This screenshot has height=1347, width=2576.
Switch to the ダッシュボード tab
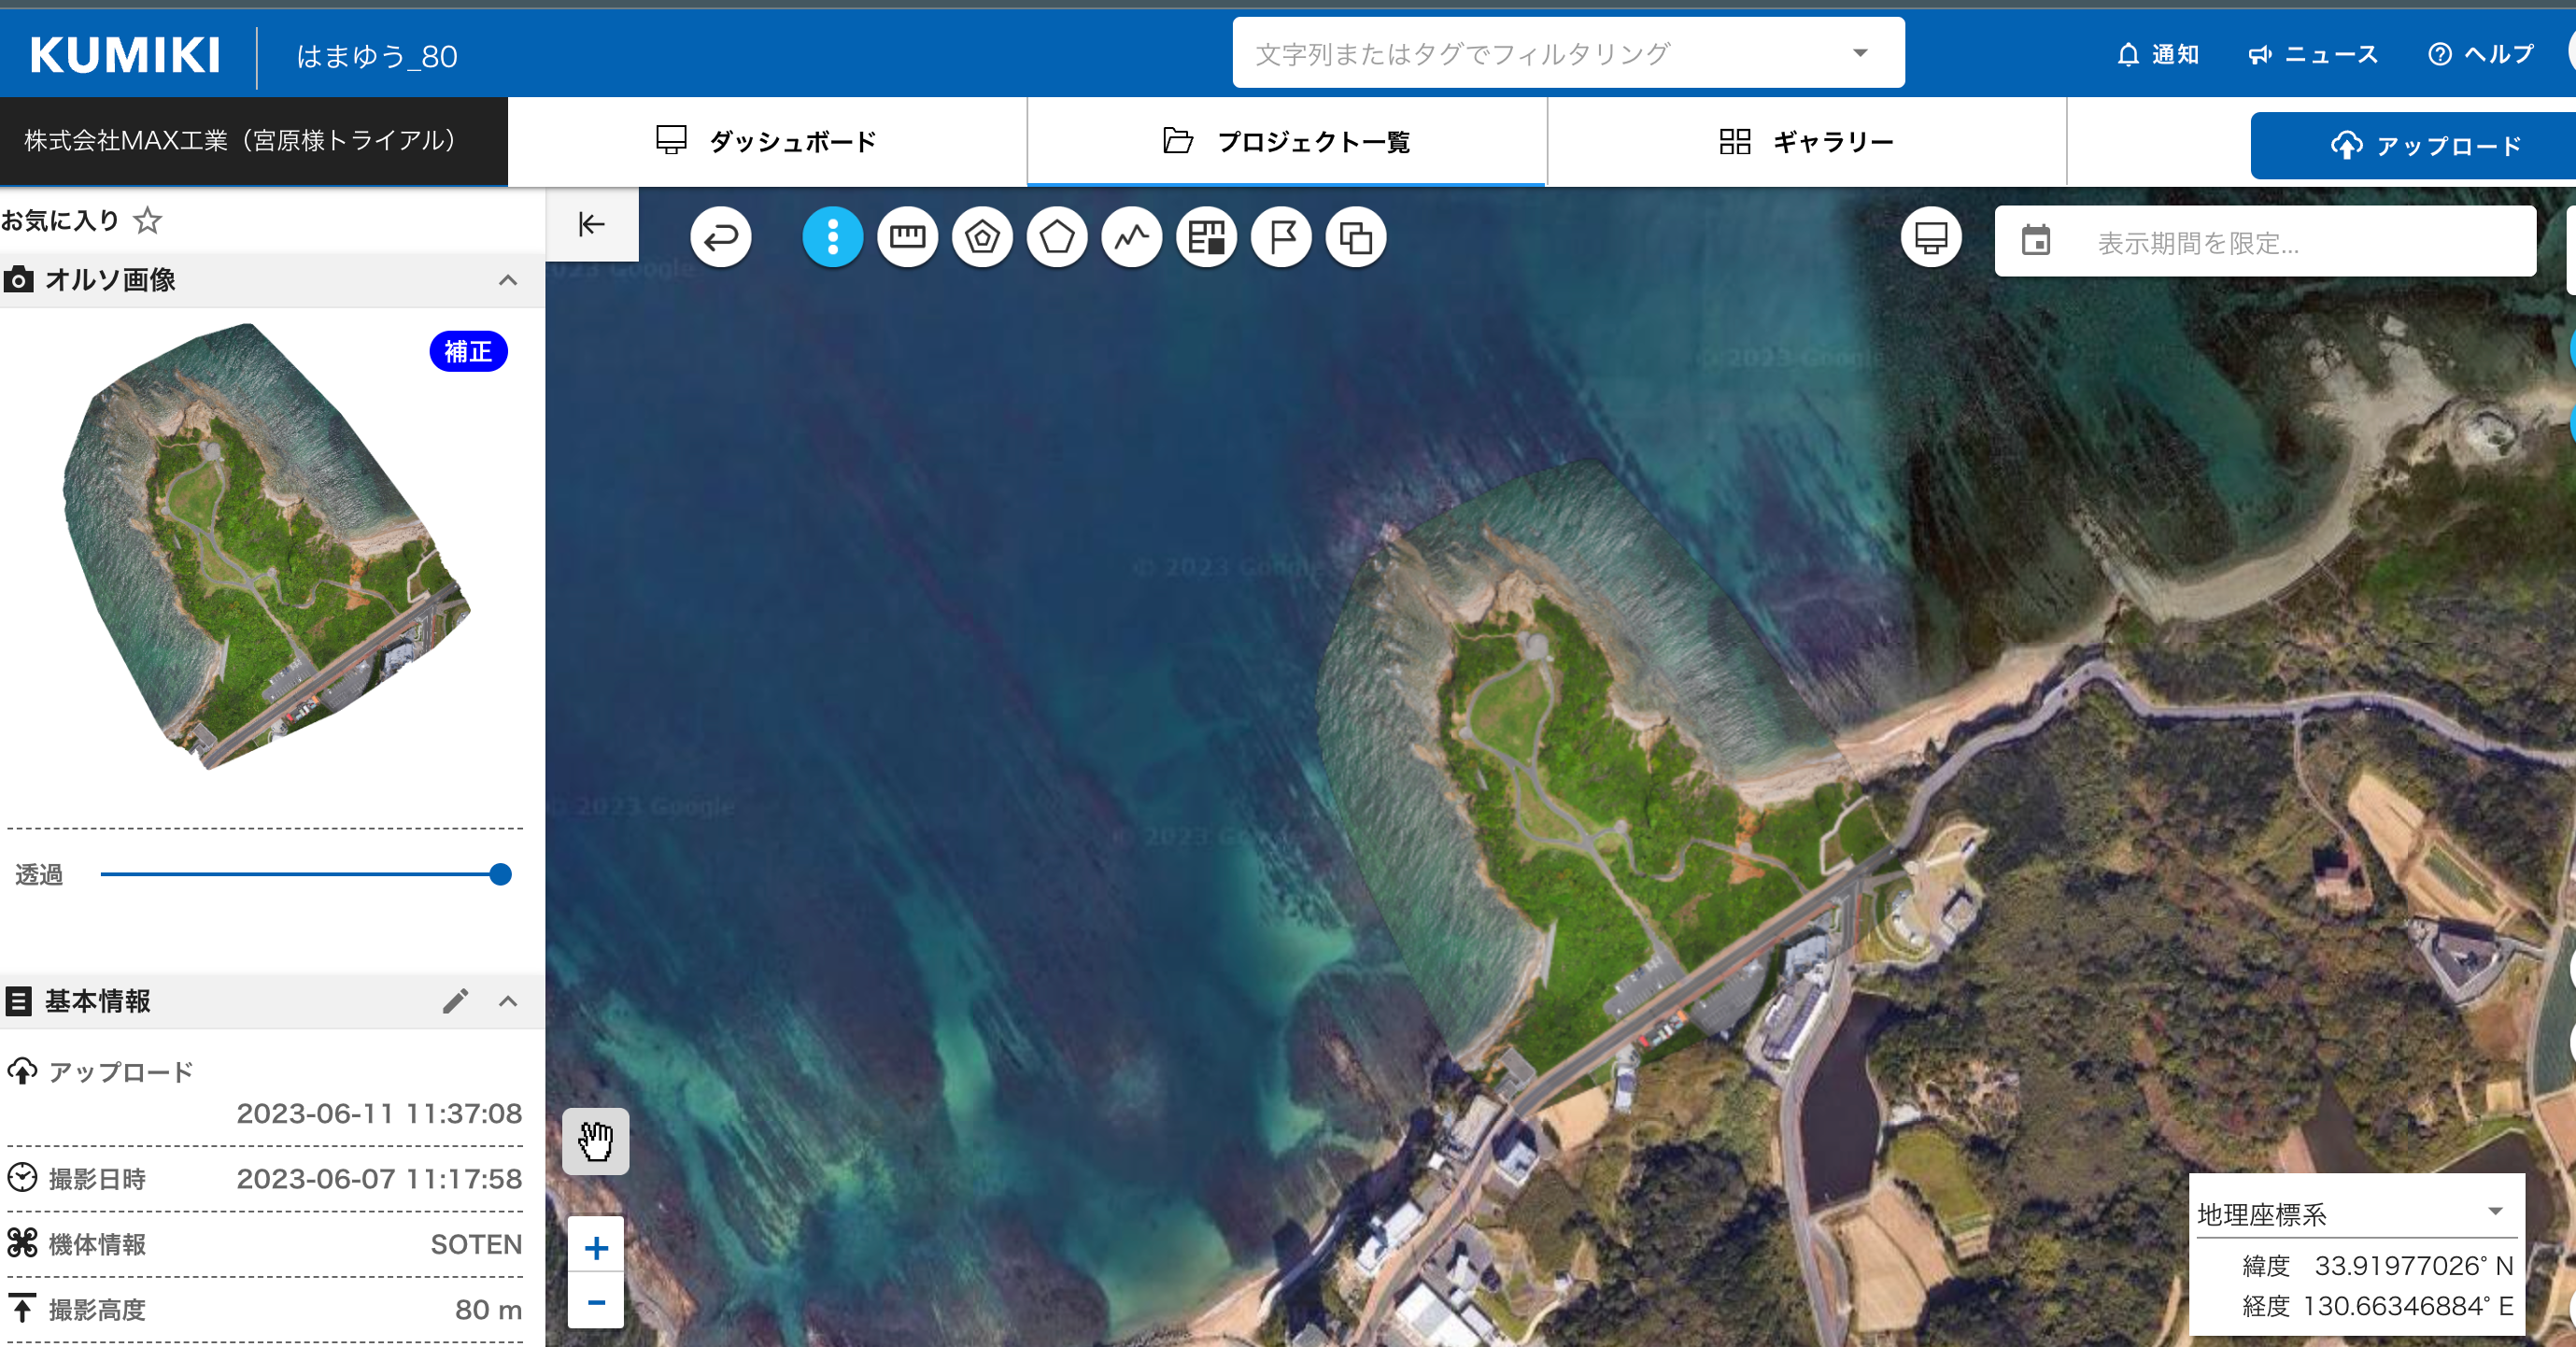point(767,142)
